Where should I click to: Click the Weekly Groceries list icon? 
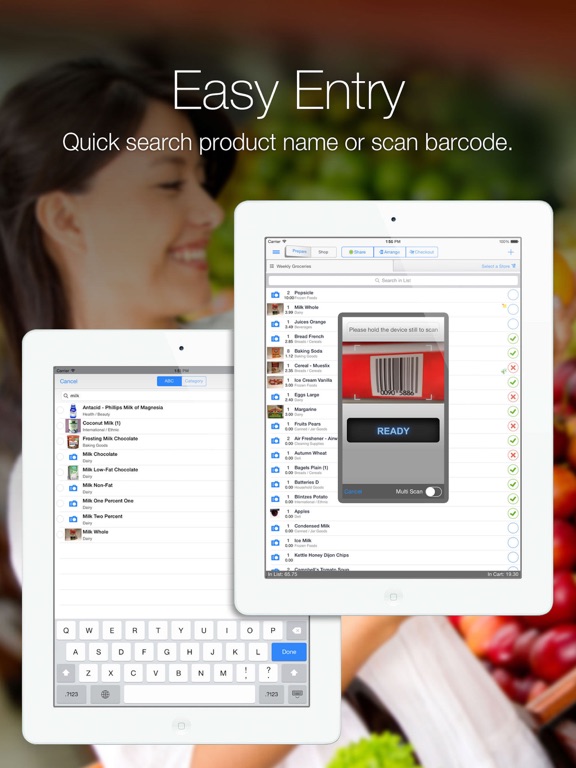tap(272, 266)
